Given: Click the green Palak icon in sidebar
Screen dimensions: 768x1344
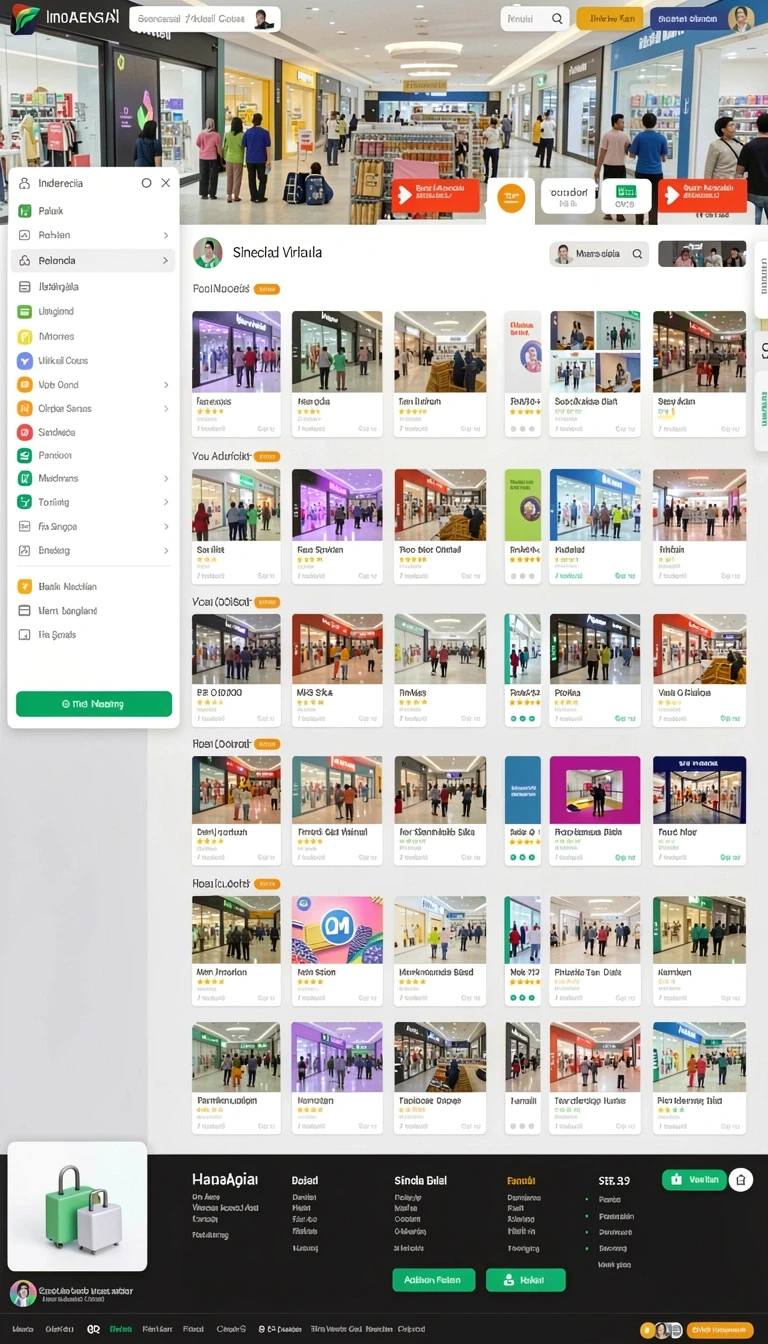Looking at the screenshot, I should tap(25, 211).
